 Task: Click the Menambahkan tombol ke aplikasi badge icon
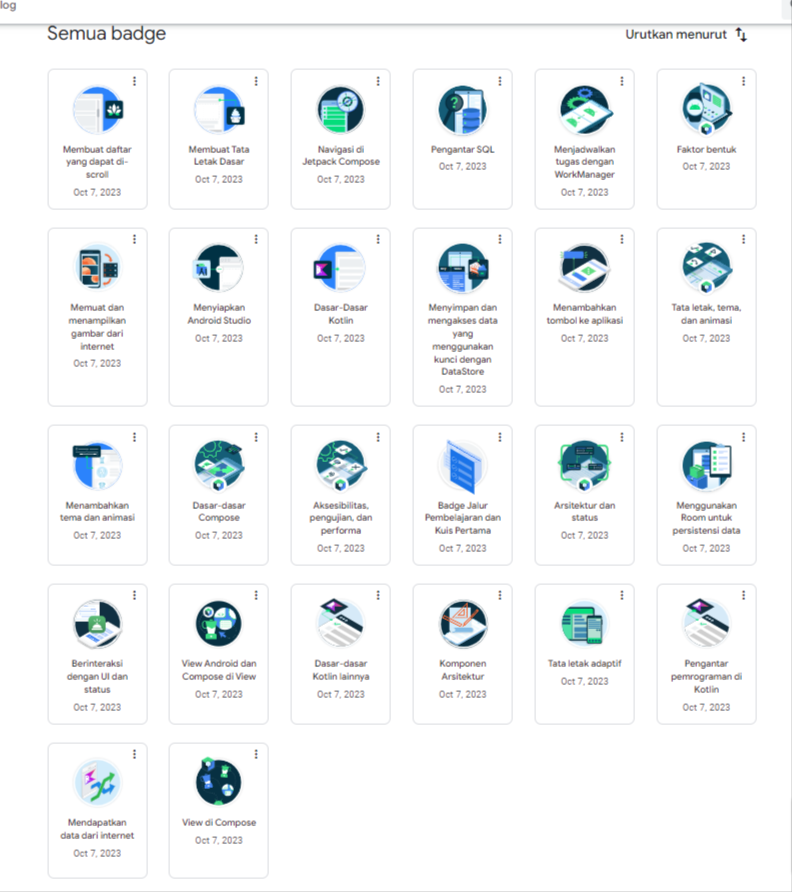585,268
